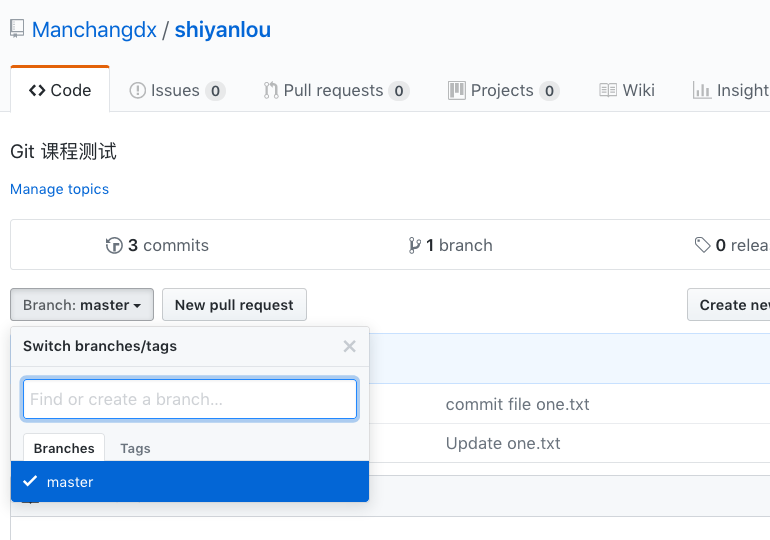Image resolution: width=770 pixels, height=540 pixels.
Task: Click the commits history clock icon
Action: (114, 245)
